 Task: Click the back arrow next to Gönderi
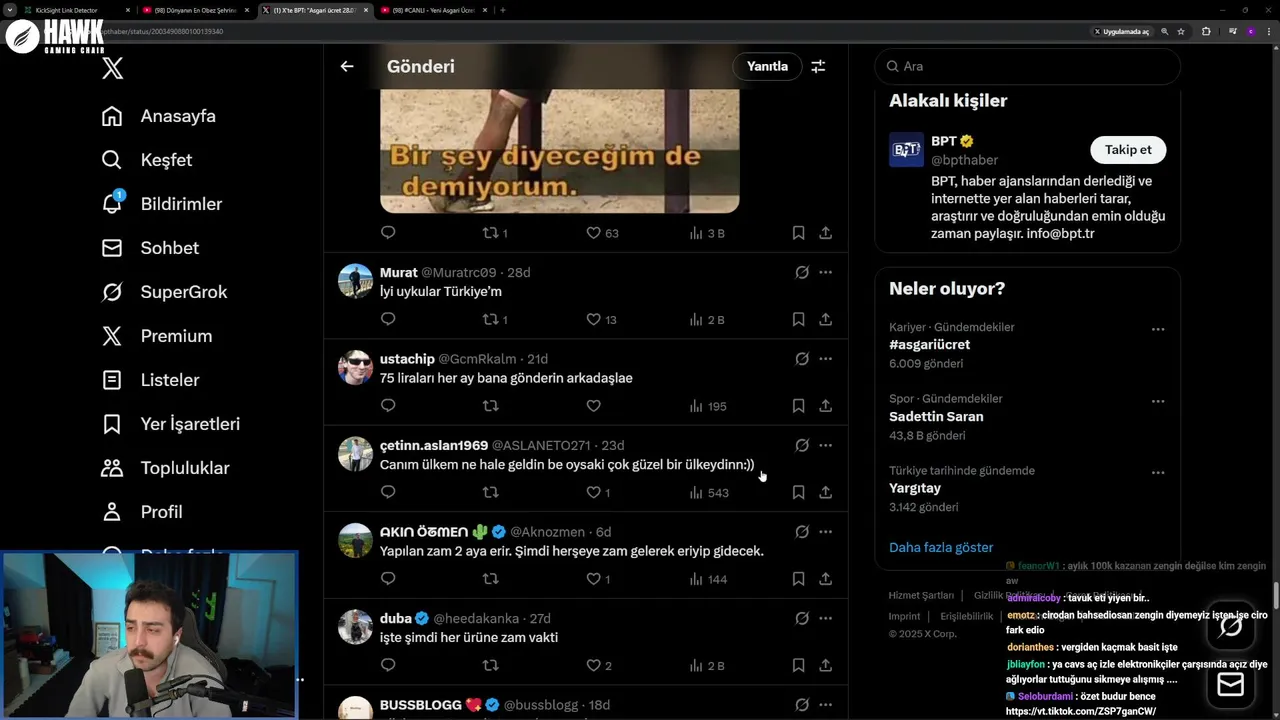[x=347, y=66]
